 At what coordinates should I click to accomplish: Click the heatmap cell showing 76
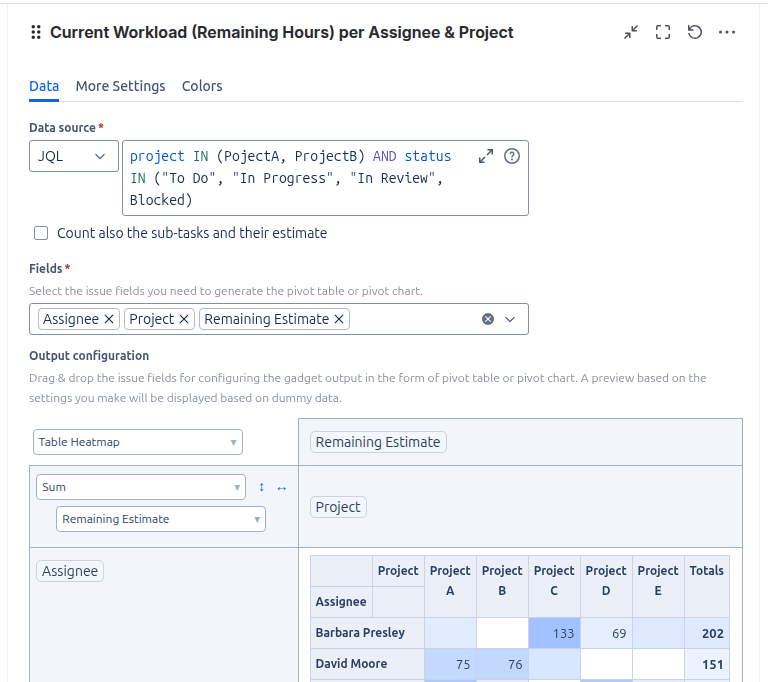(x=503, y=664)
